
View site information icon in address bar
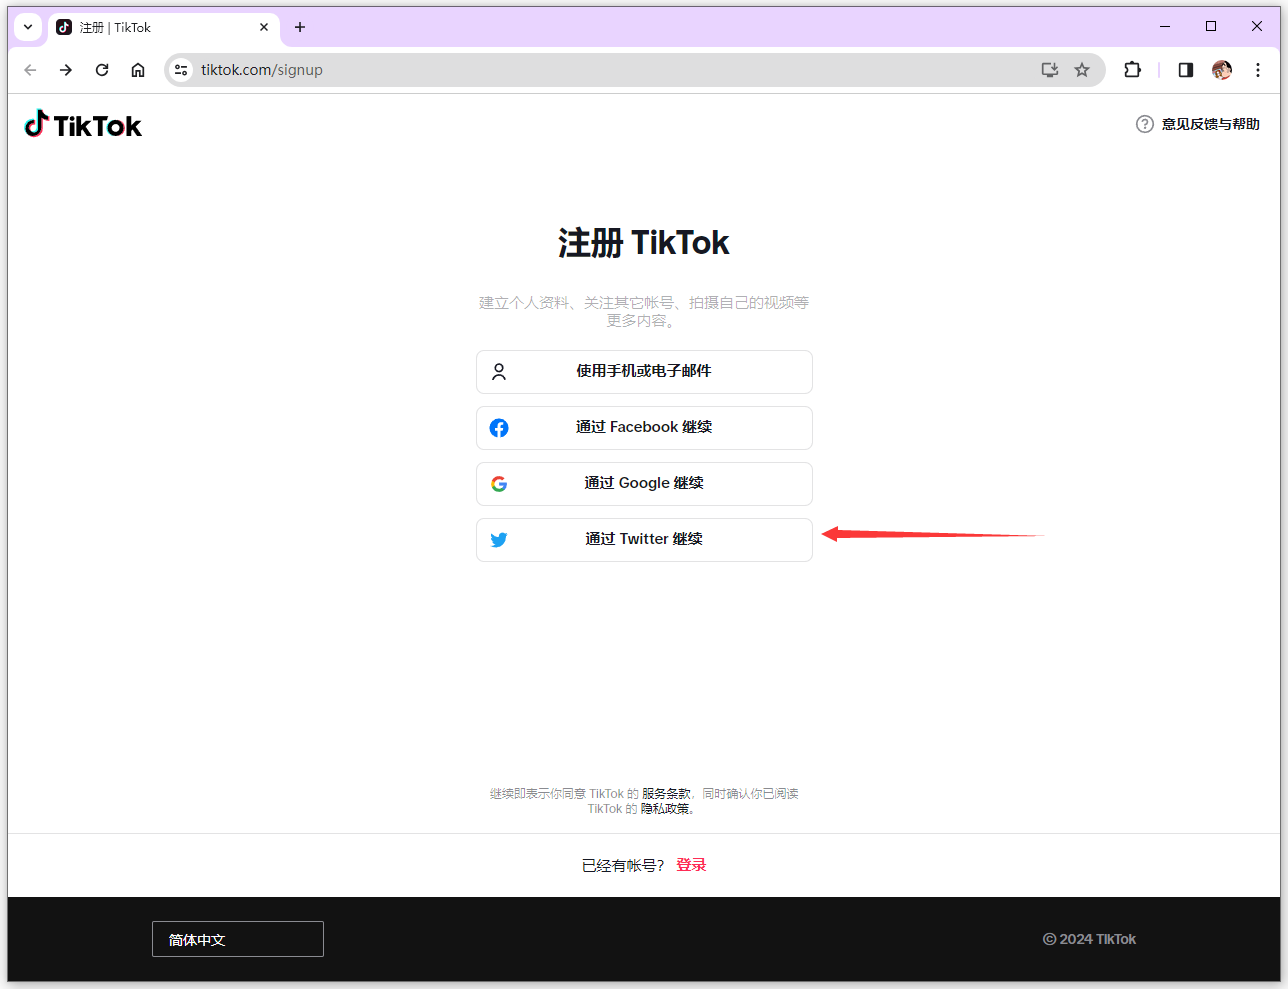pyautogui.click(x=181, y=70)
